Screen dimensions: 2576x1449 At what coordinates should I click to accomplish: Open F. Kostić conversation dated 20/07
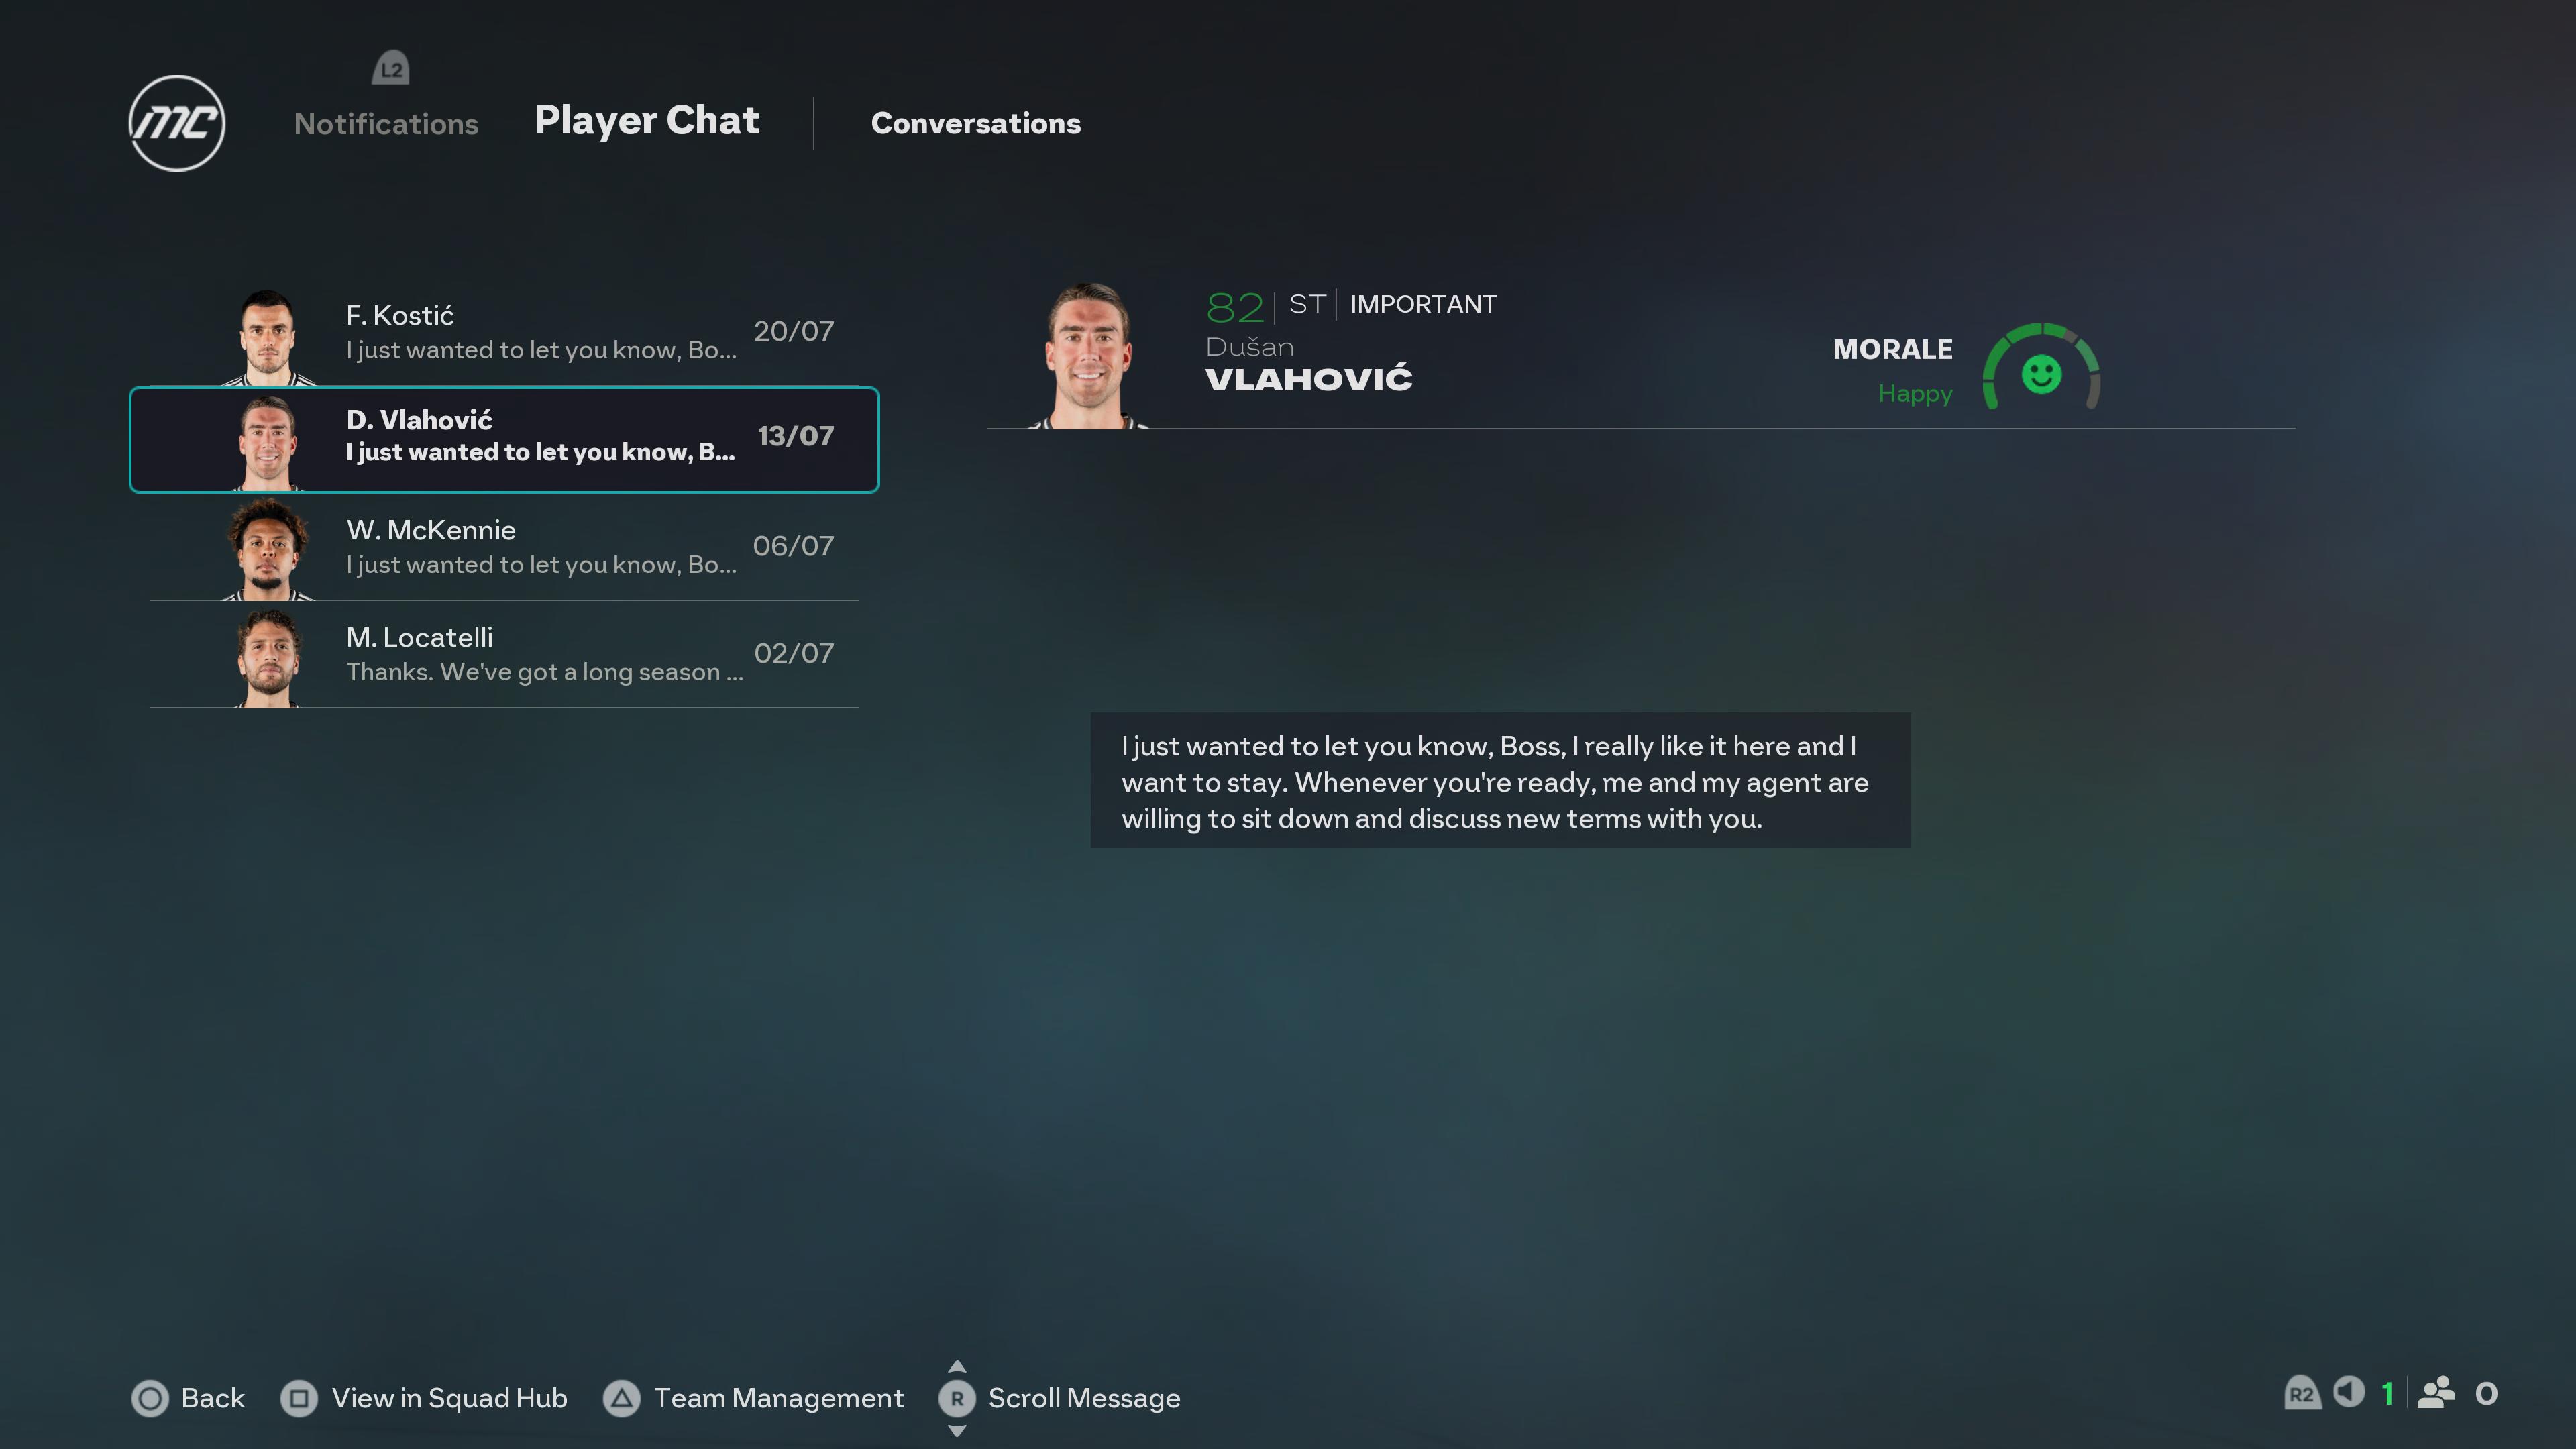click(x=504, y=333)
